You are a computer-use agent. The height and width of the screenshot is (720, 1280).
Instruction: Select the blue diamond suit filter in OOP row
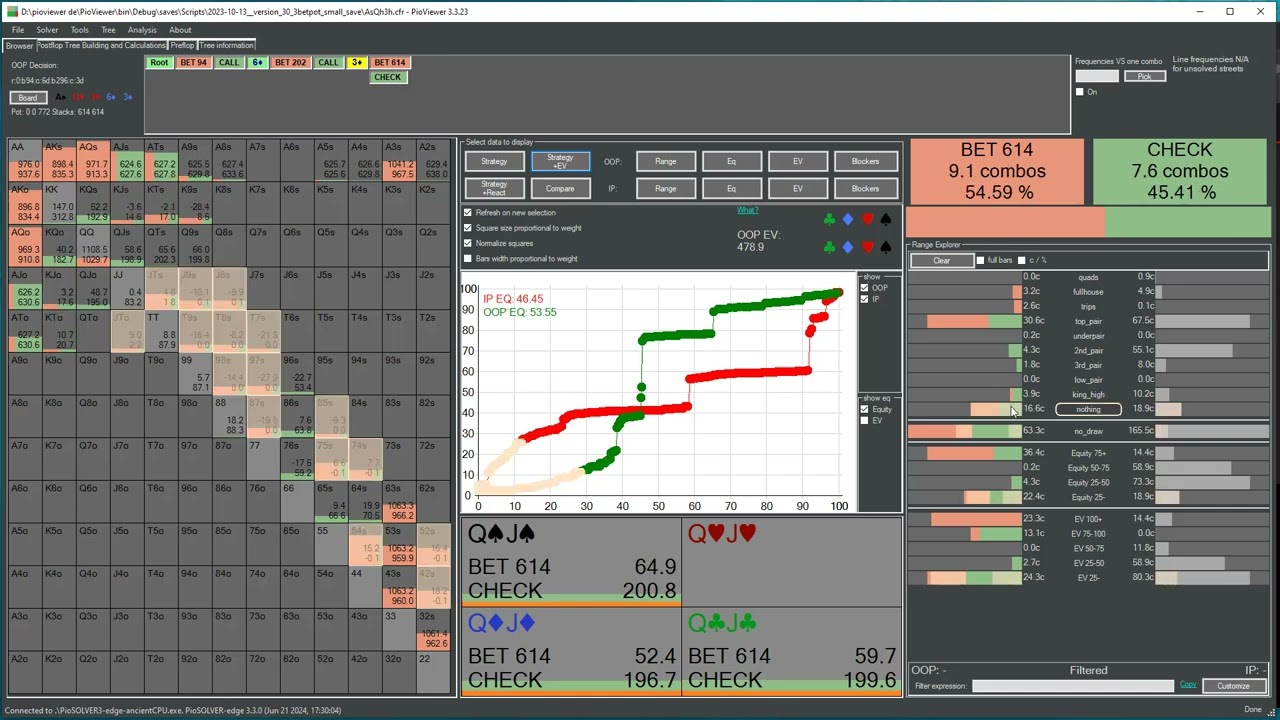848,219
